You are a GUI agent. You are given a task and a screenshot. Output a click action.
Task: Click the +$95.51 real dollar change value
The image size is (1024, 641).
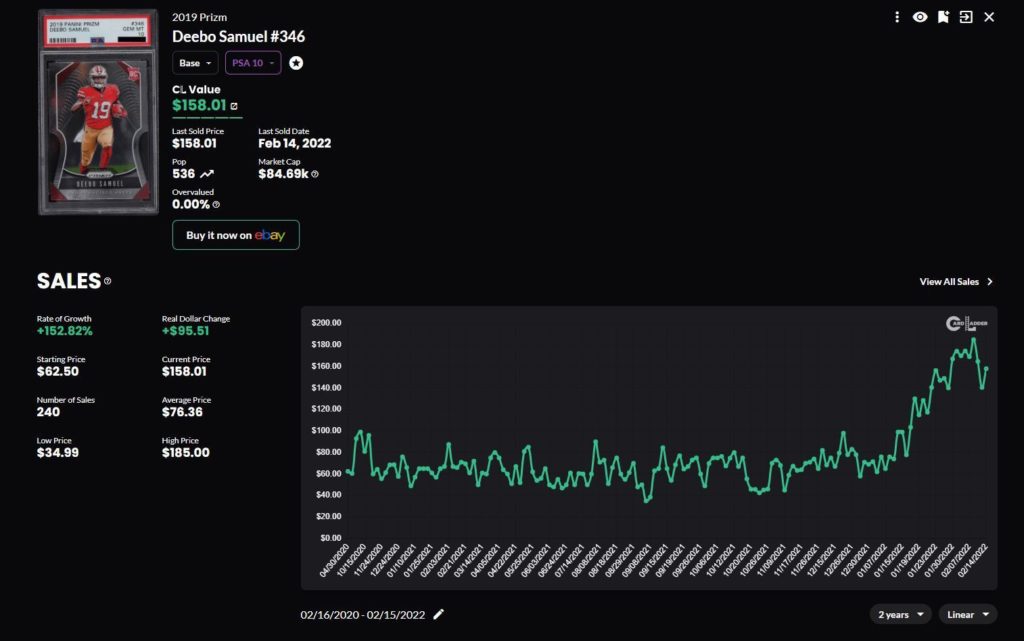point(185,331)
